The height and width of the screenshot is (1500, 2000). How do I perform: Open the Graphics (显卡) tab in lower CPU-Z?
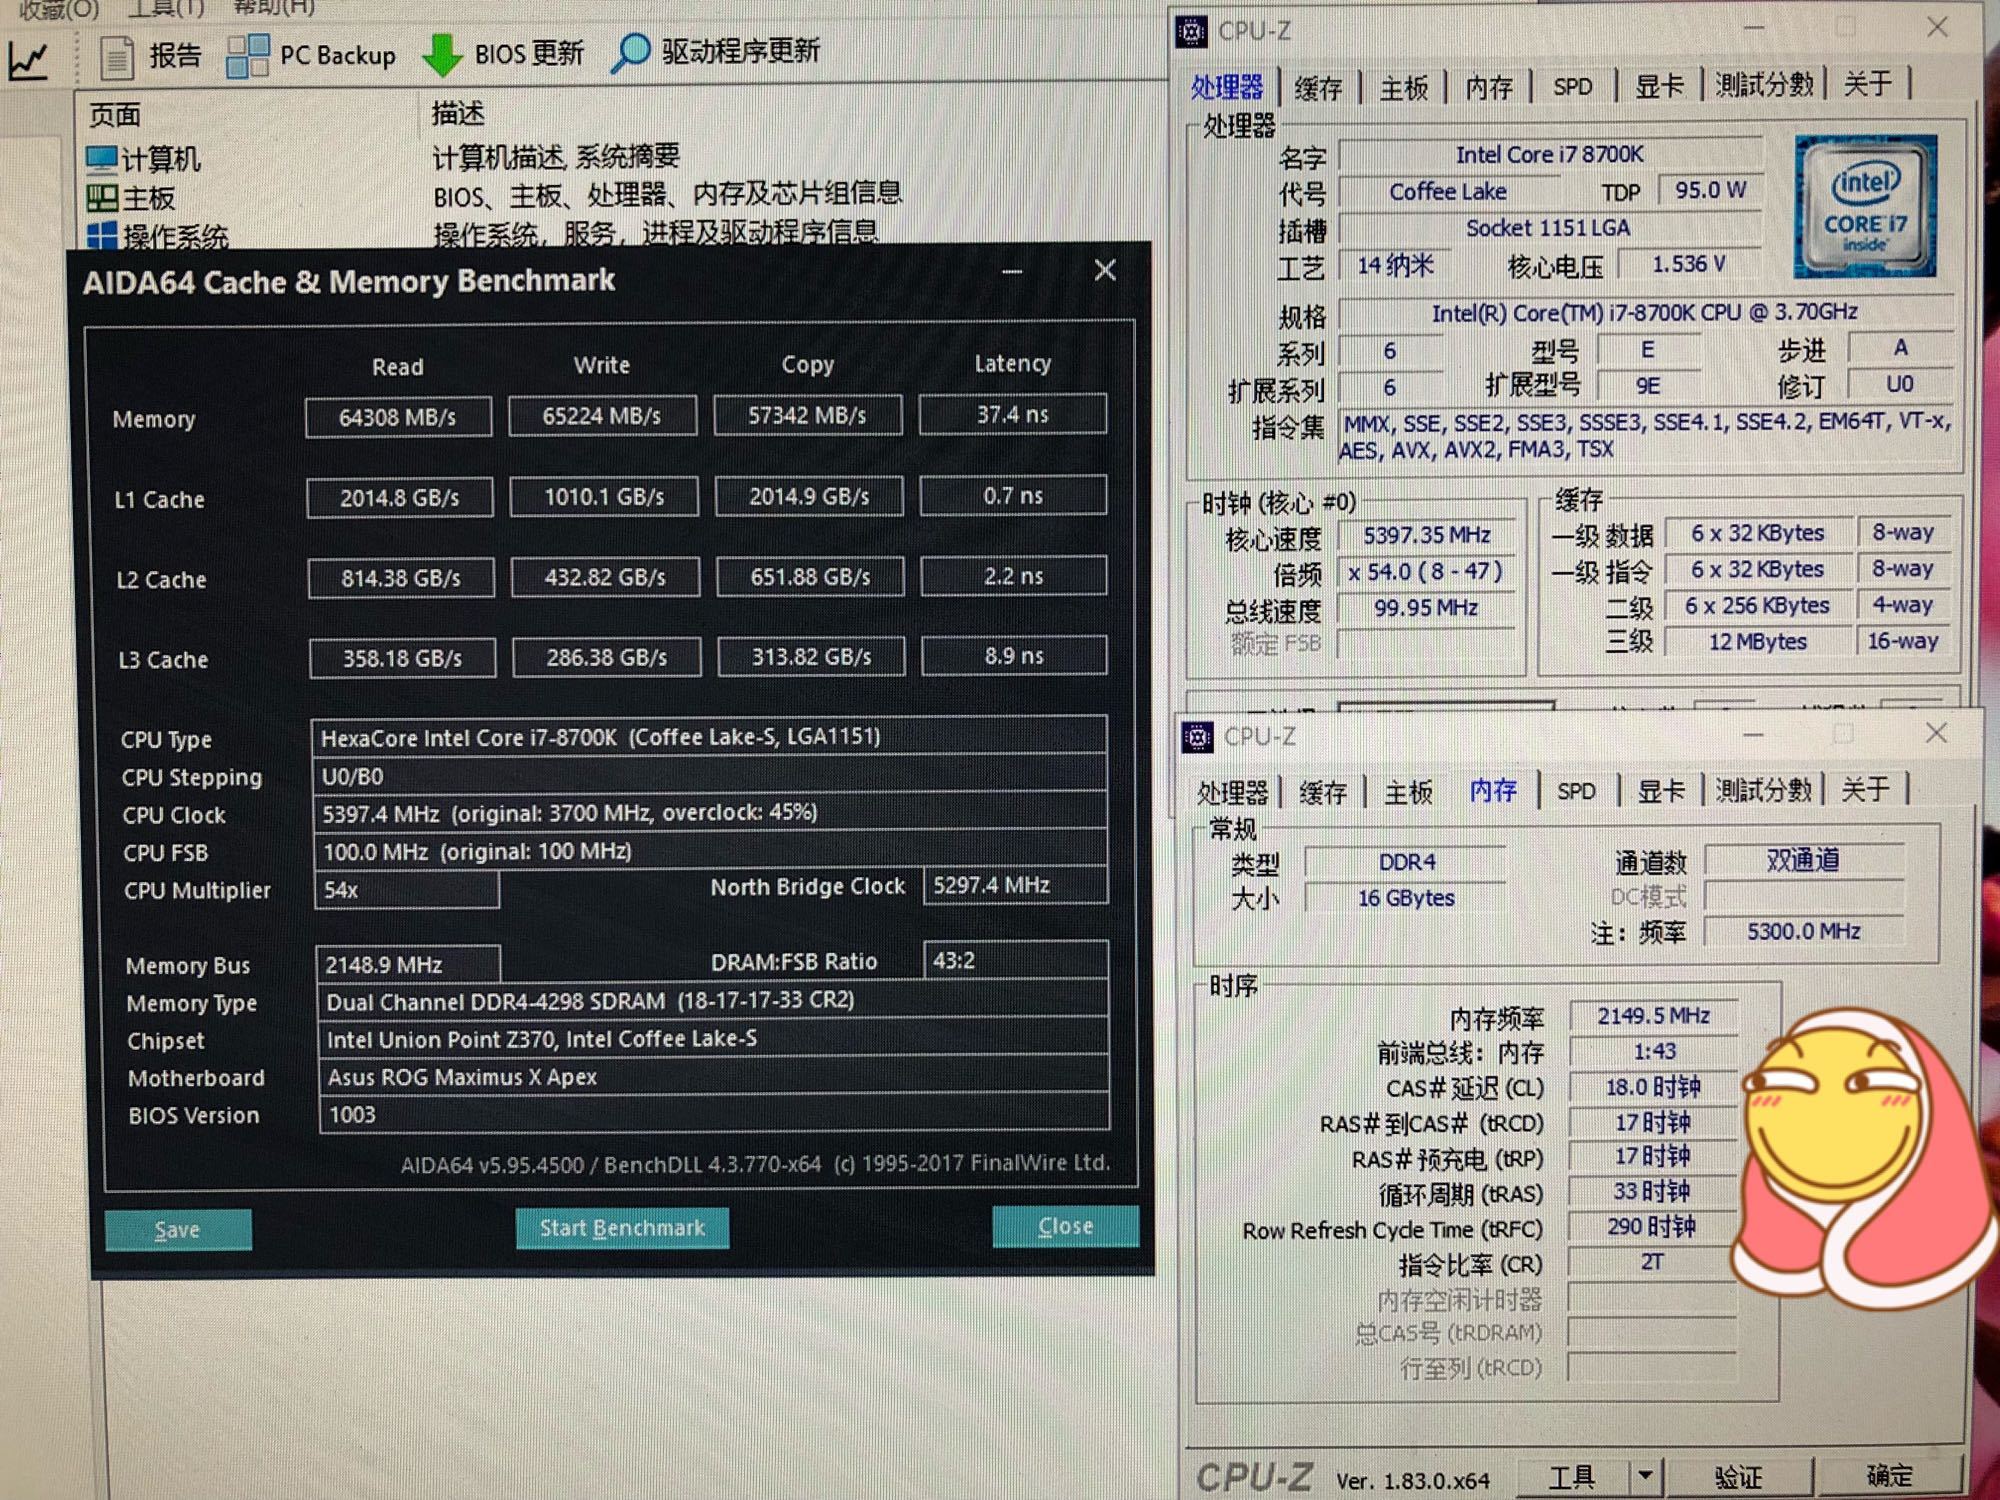click(x=1661, y=791)
